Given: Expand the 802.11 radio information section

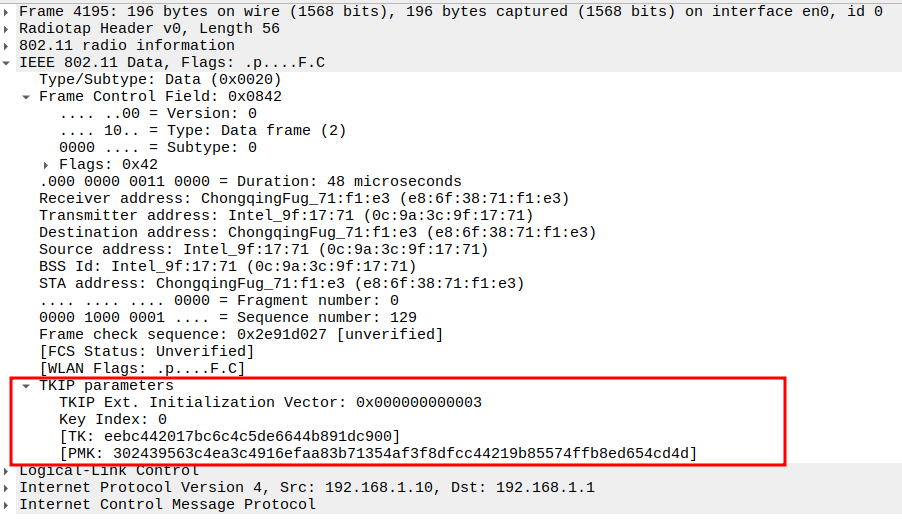Looking at the screenshot, I should tap(8, 46).
